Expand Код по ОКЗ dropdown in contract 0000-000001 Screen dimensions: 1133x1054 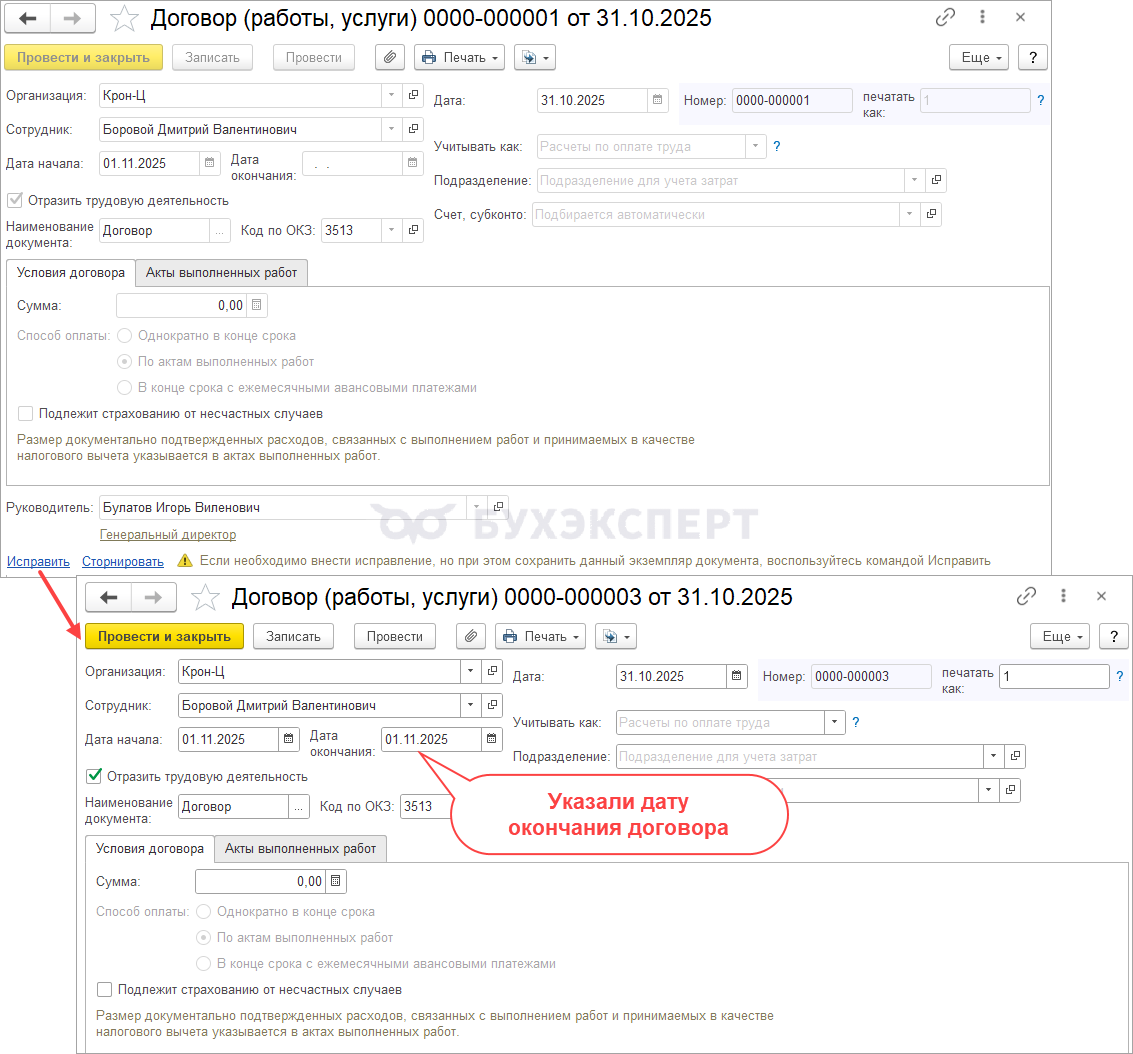coord(391,230)
